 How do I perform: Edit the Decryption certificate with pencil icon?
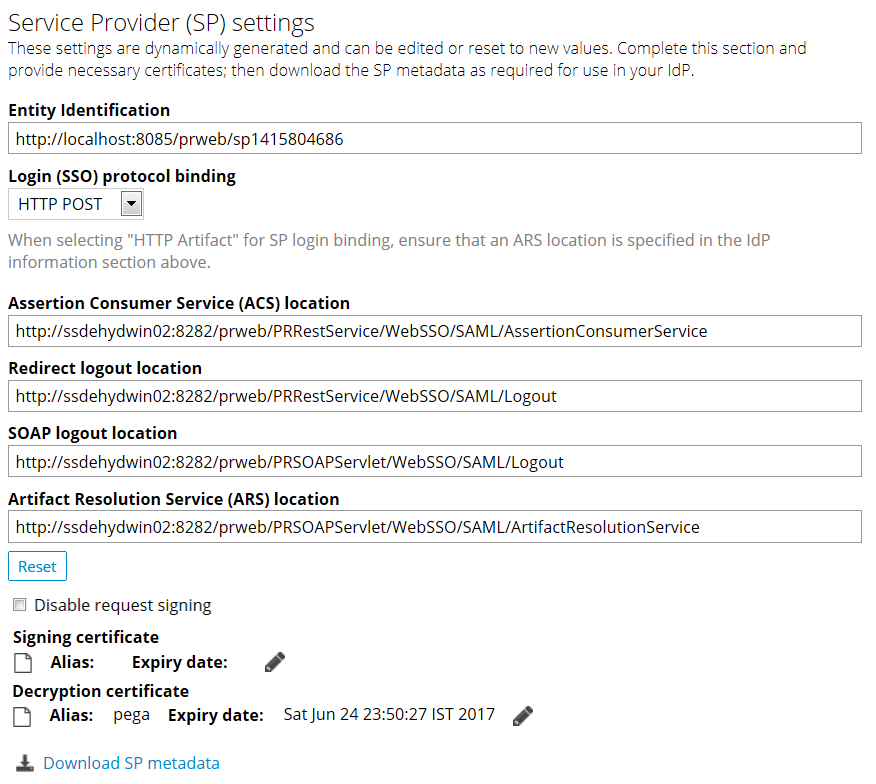[522, 715]
